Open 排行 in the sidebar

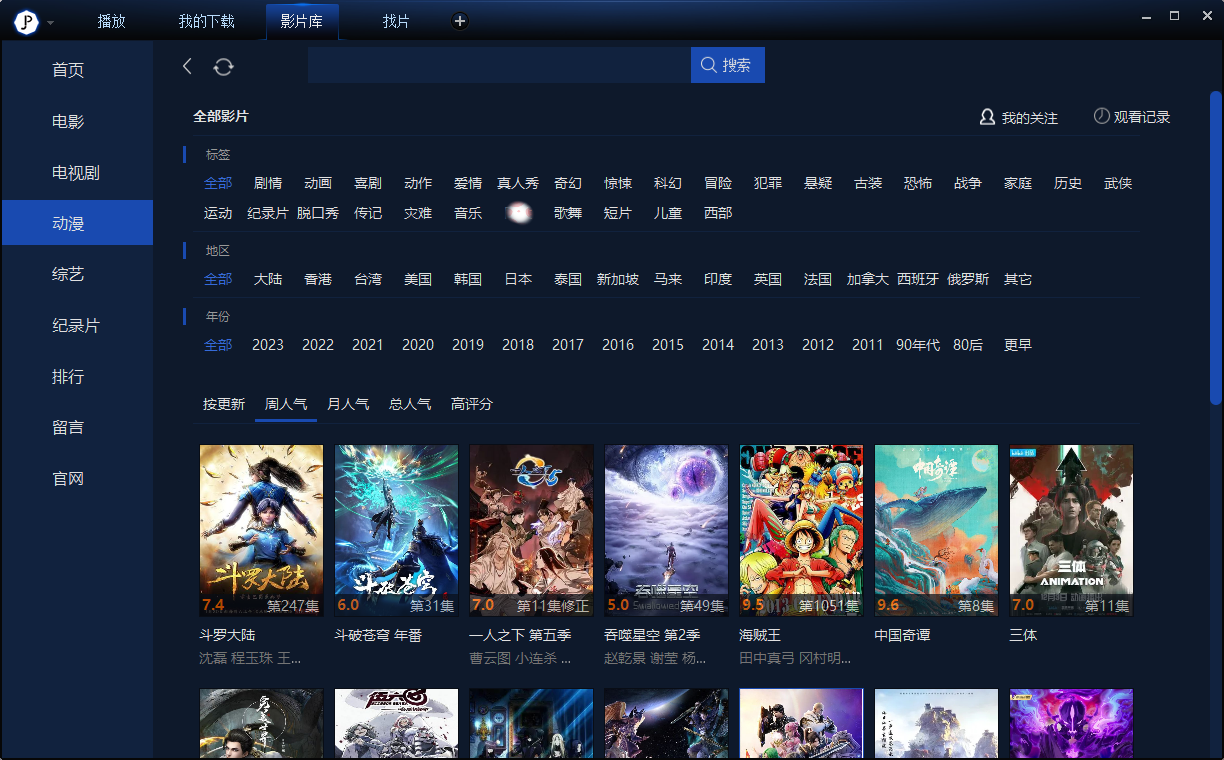click(x=68, y=377)
